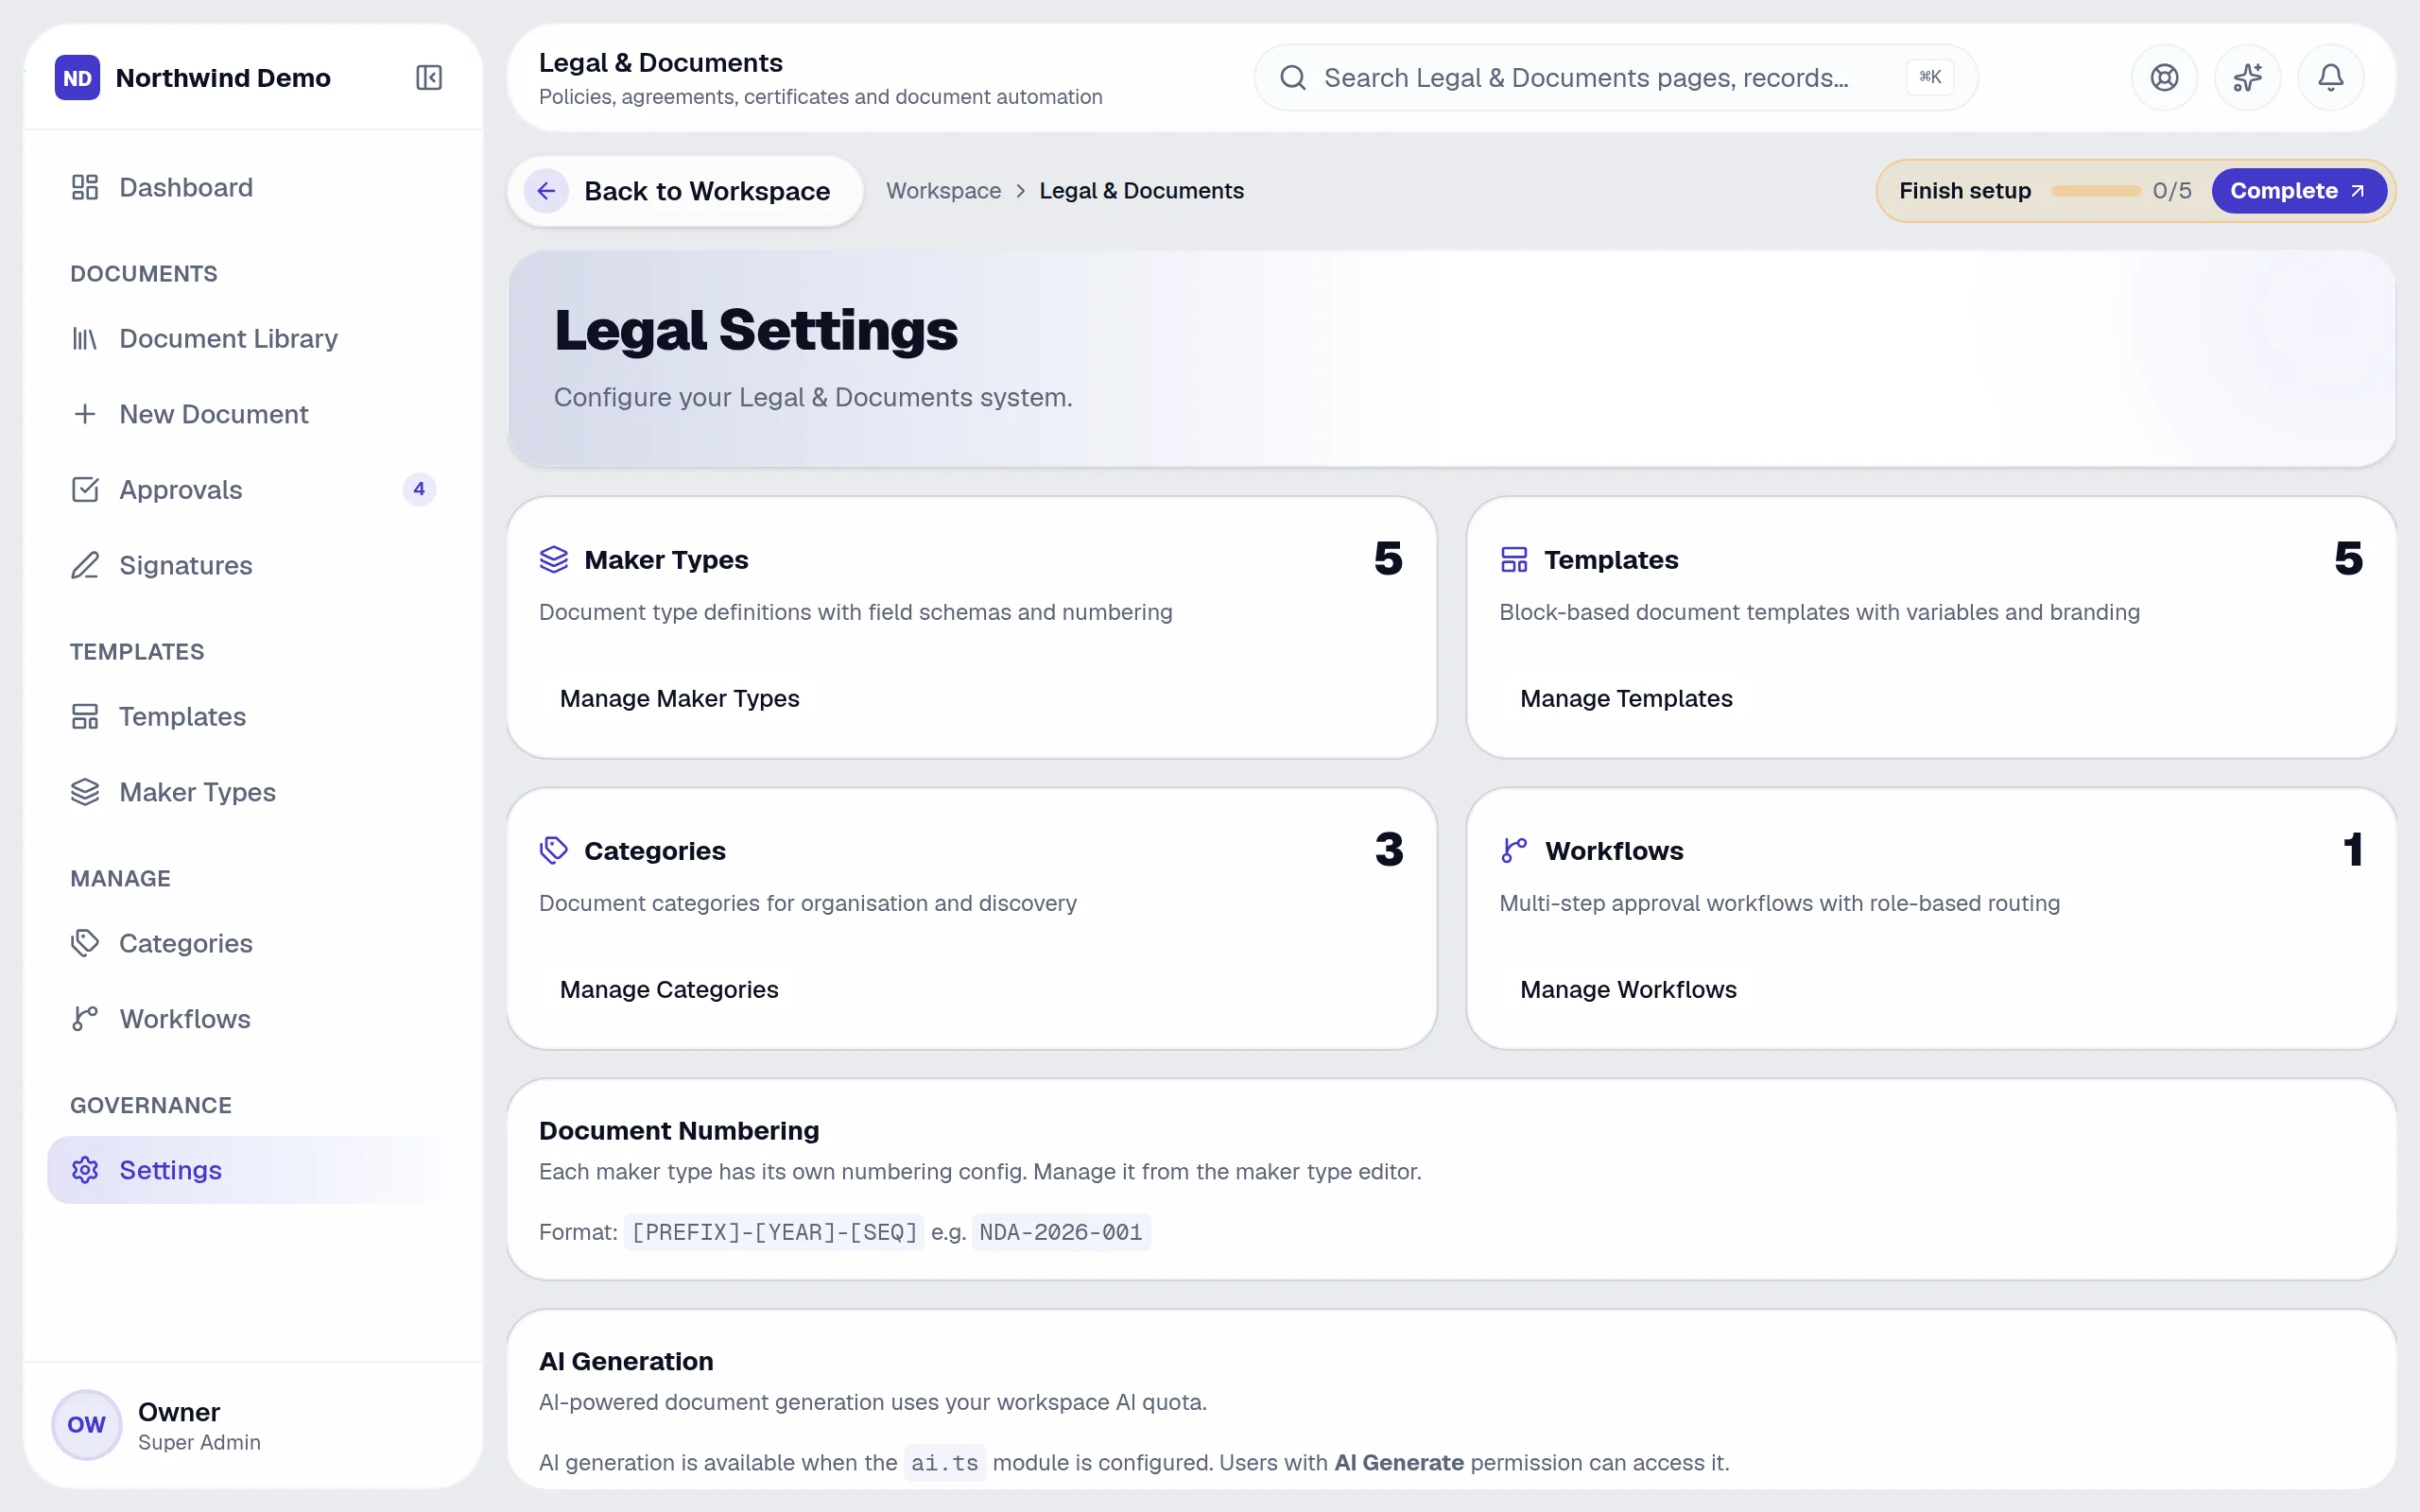The image size is (2420, 1512).
Task: Open Approvals in the sidebar
Action: [x=253, y=490]
